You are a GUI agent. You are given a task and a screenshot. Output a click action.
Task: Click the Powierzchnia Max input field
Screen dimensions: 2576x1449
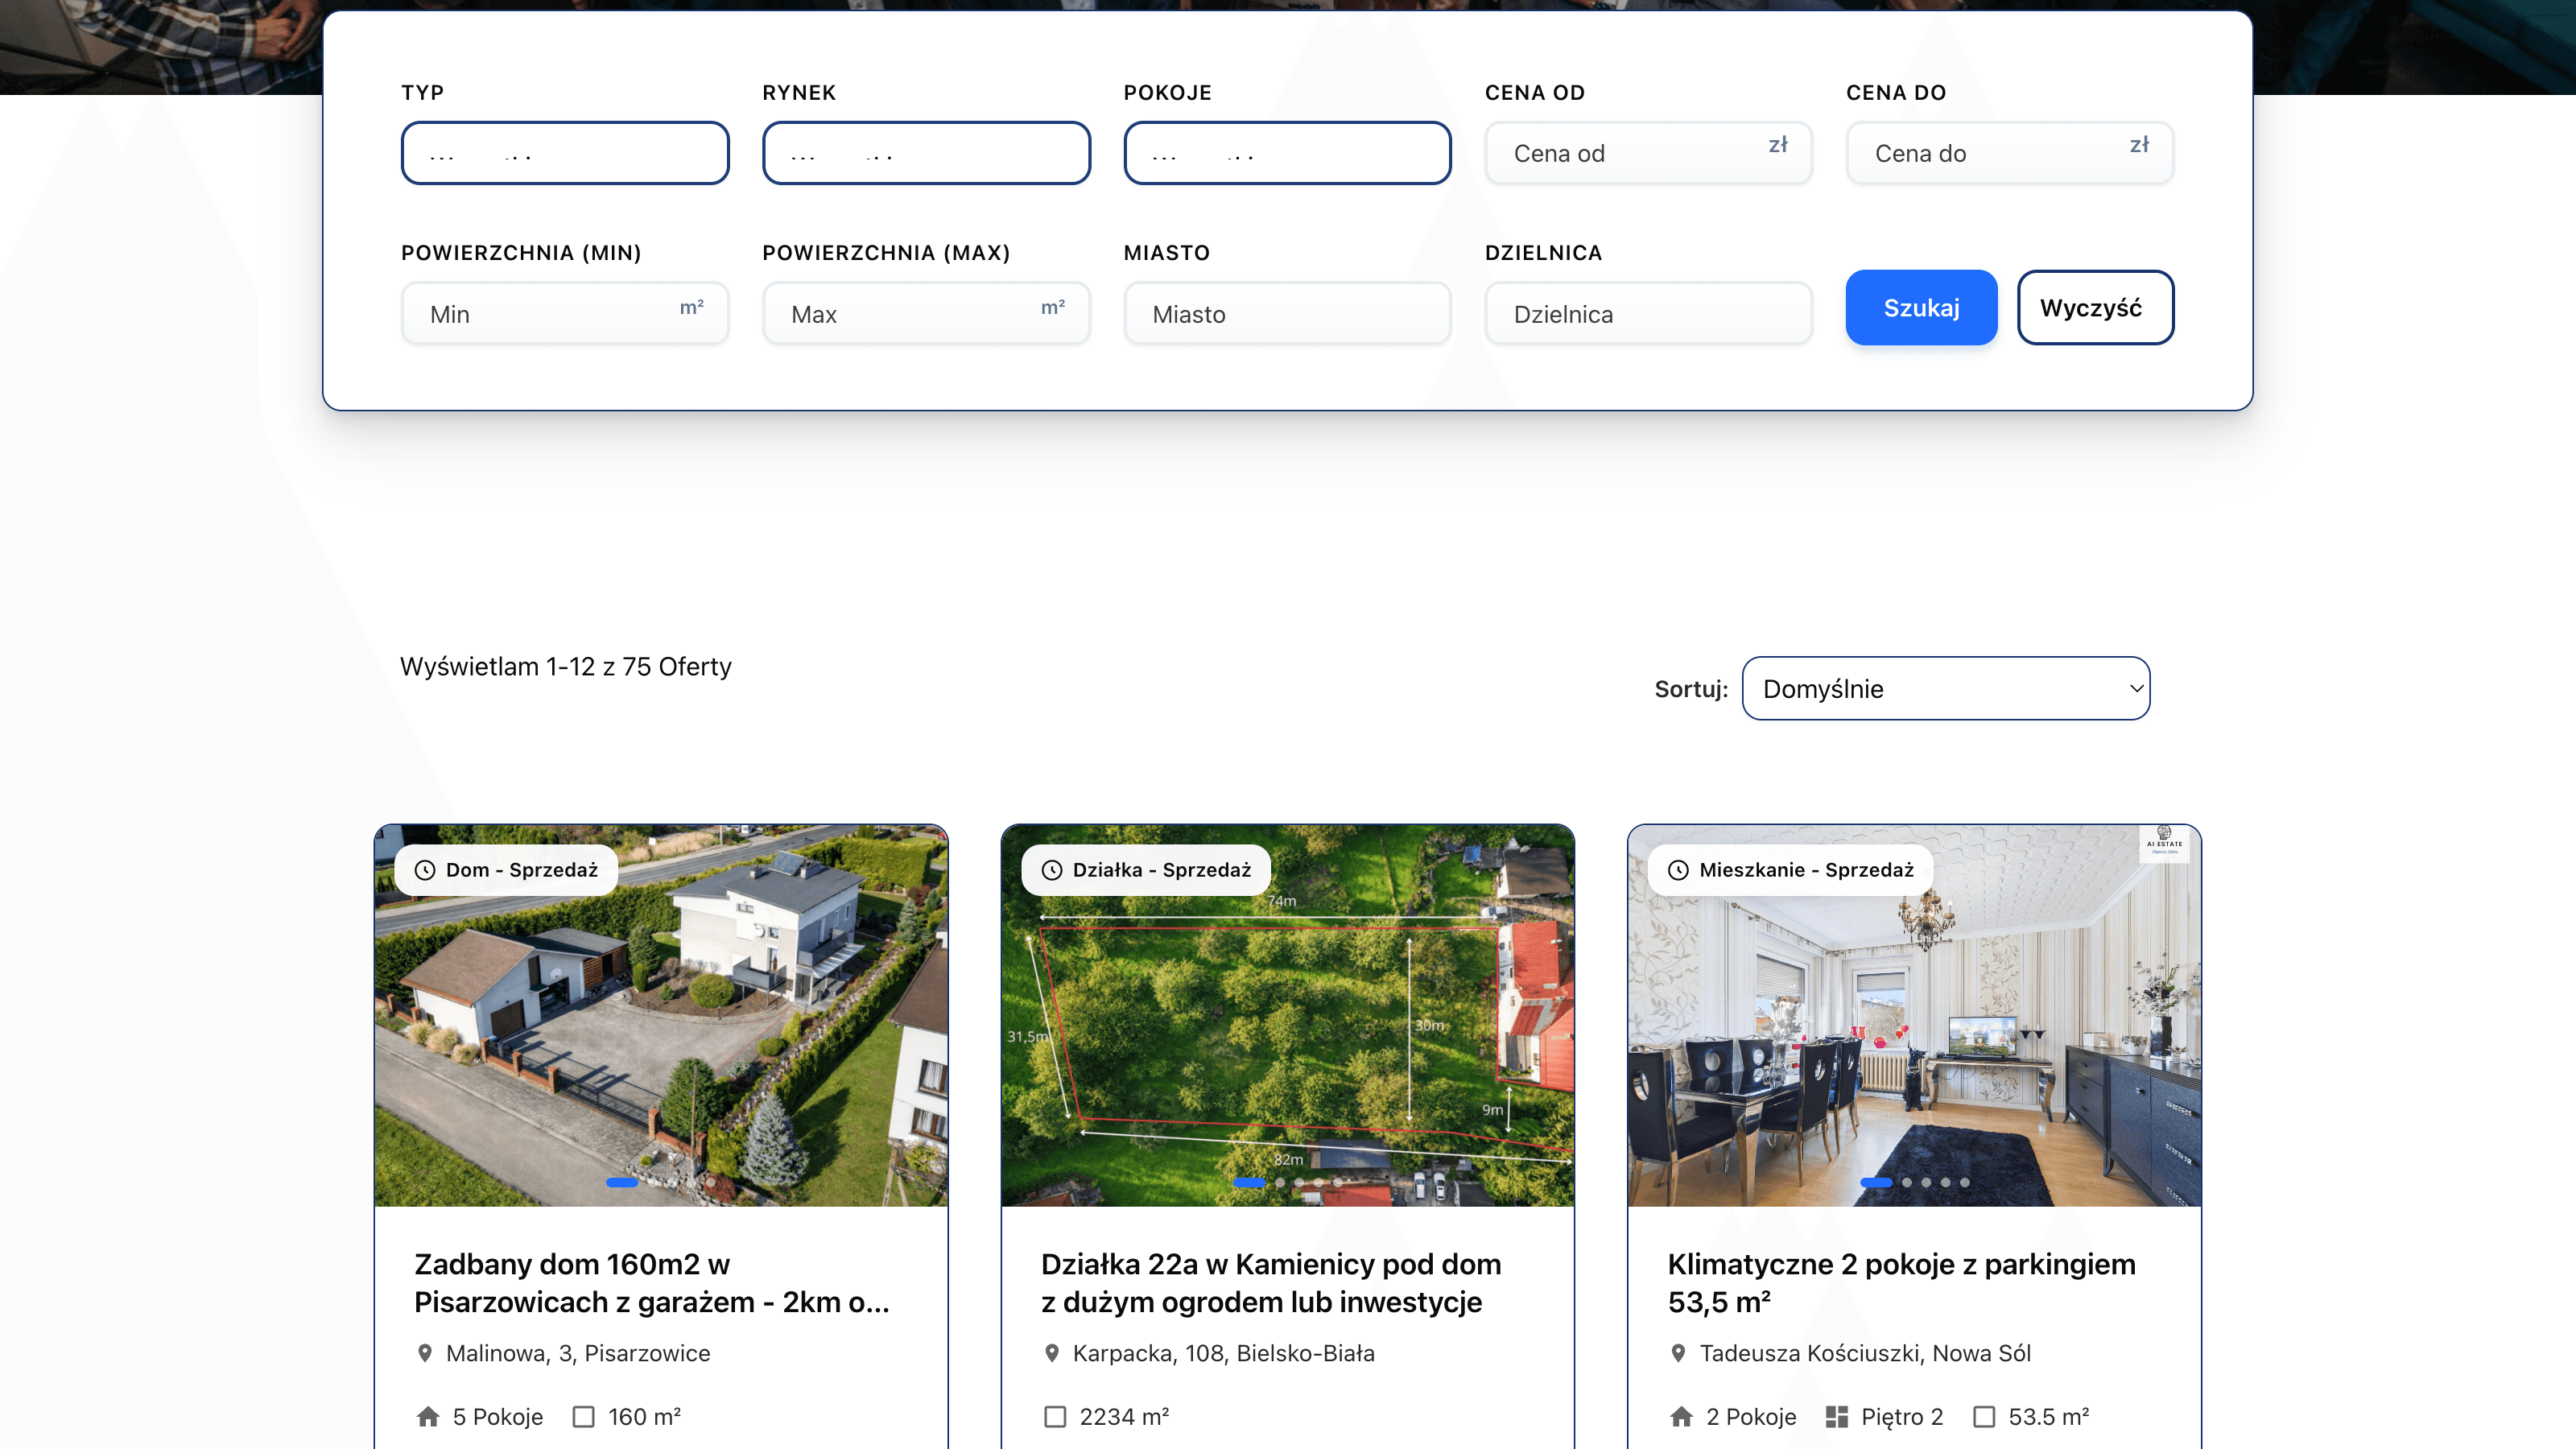[926, 314]
